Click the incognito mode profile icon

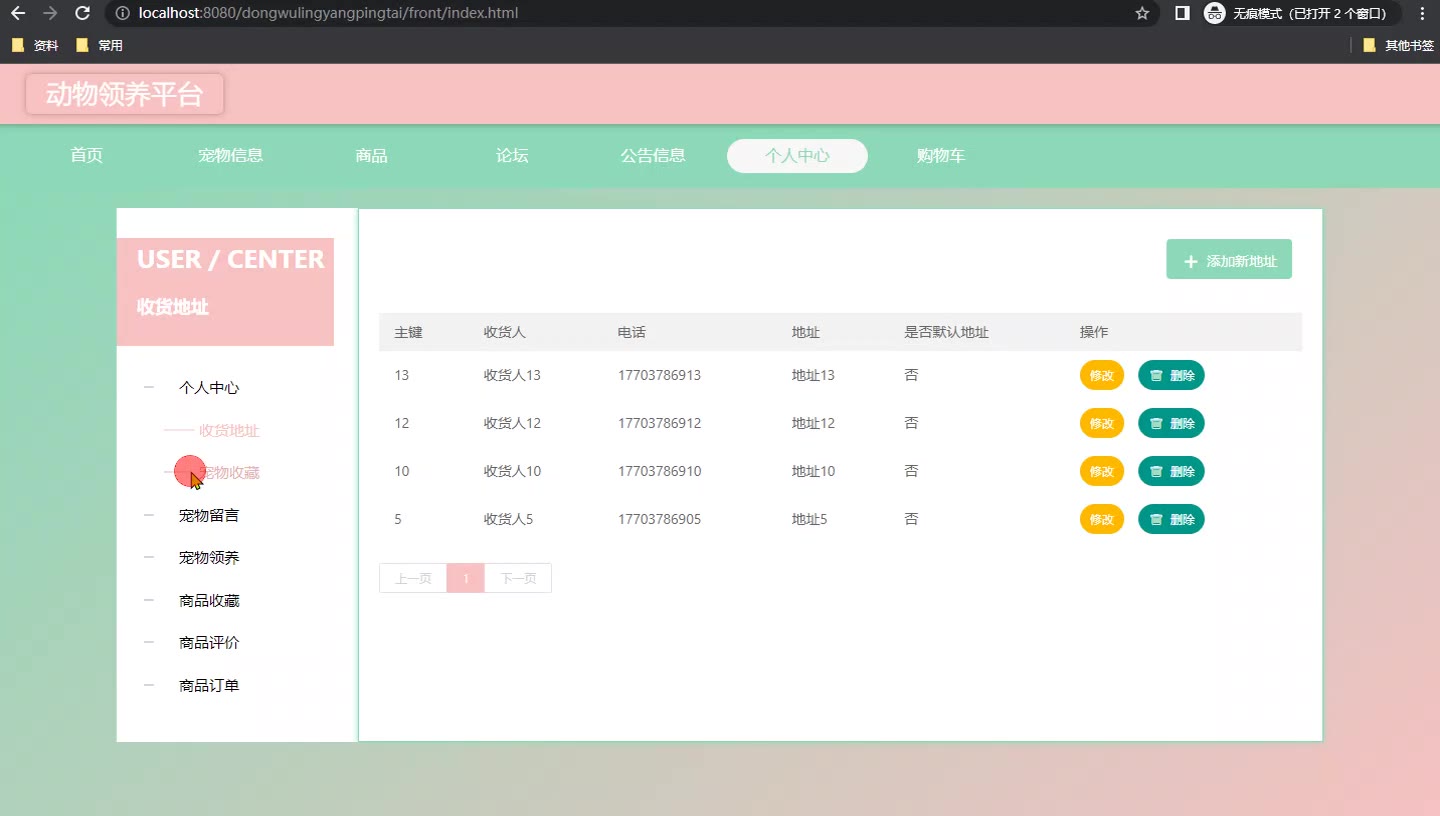(x=1215, y=14)
